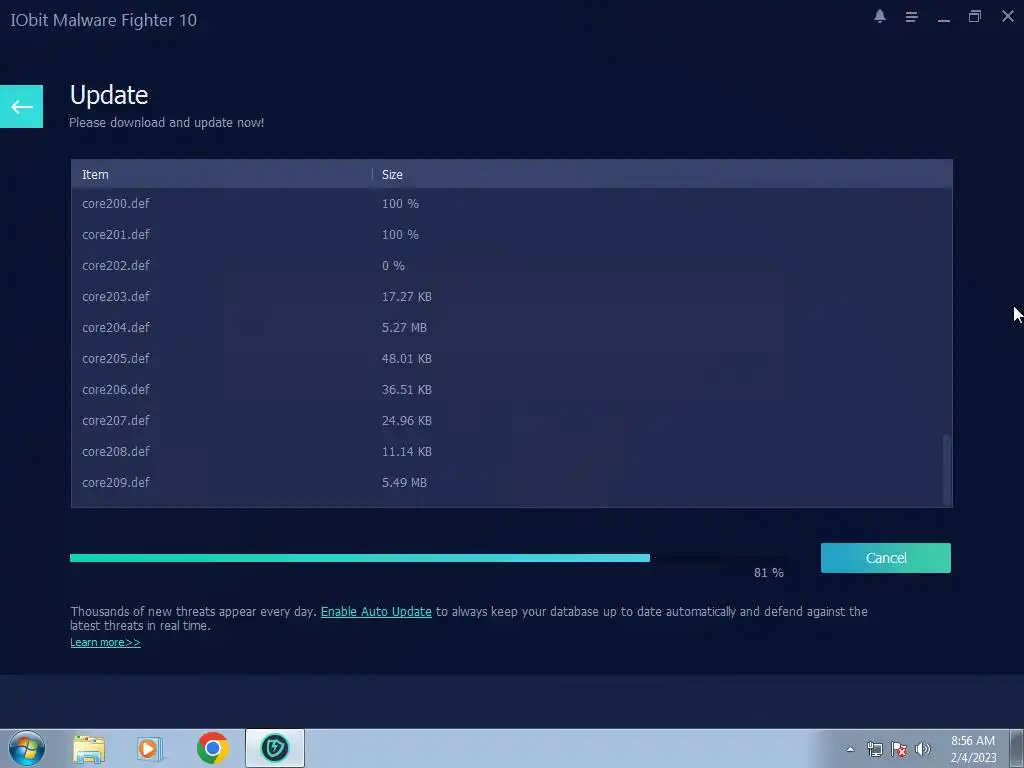Select the core208.def row

click(512, 452)
